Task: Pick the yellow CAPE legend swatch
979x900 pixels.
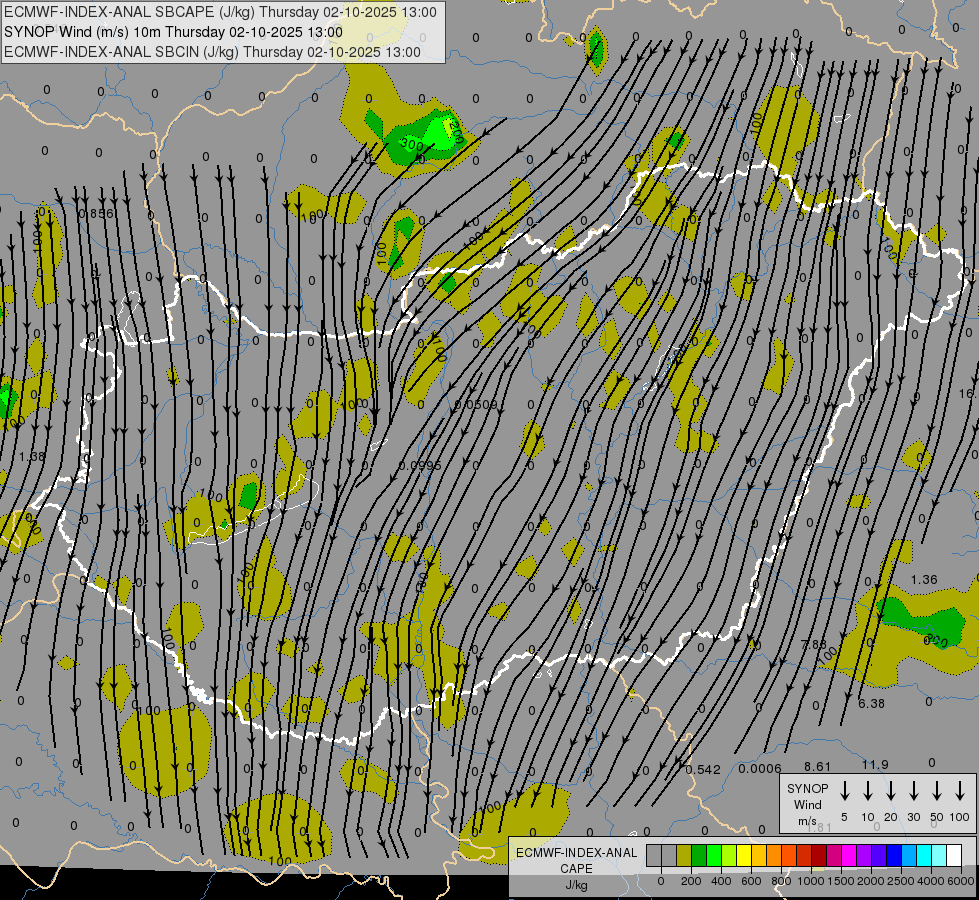Action: (x=744, y=855)
